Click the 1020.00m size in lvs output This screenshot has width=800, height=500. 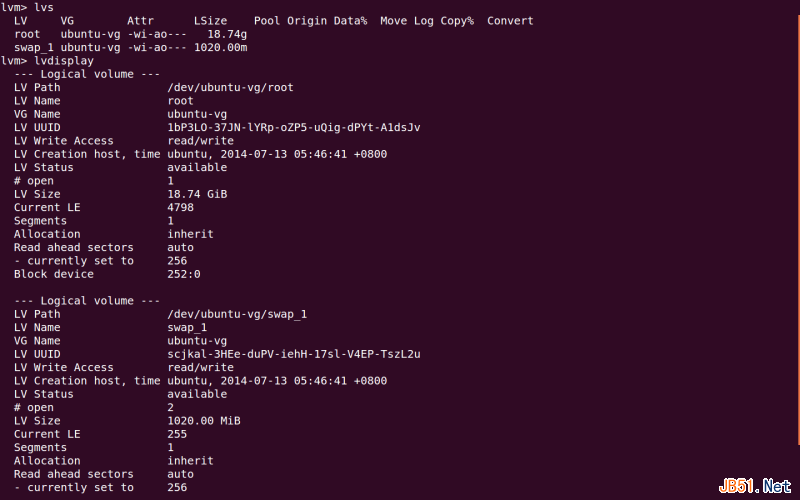(220, 47)
